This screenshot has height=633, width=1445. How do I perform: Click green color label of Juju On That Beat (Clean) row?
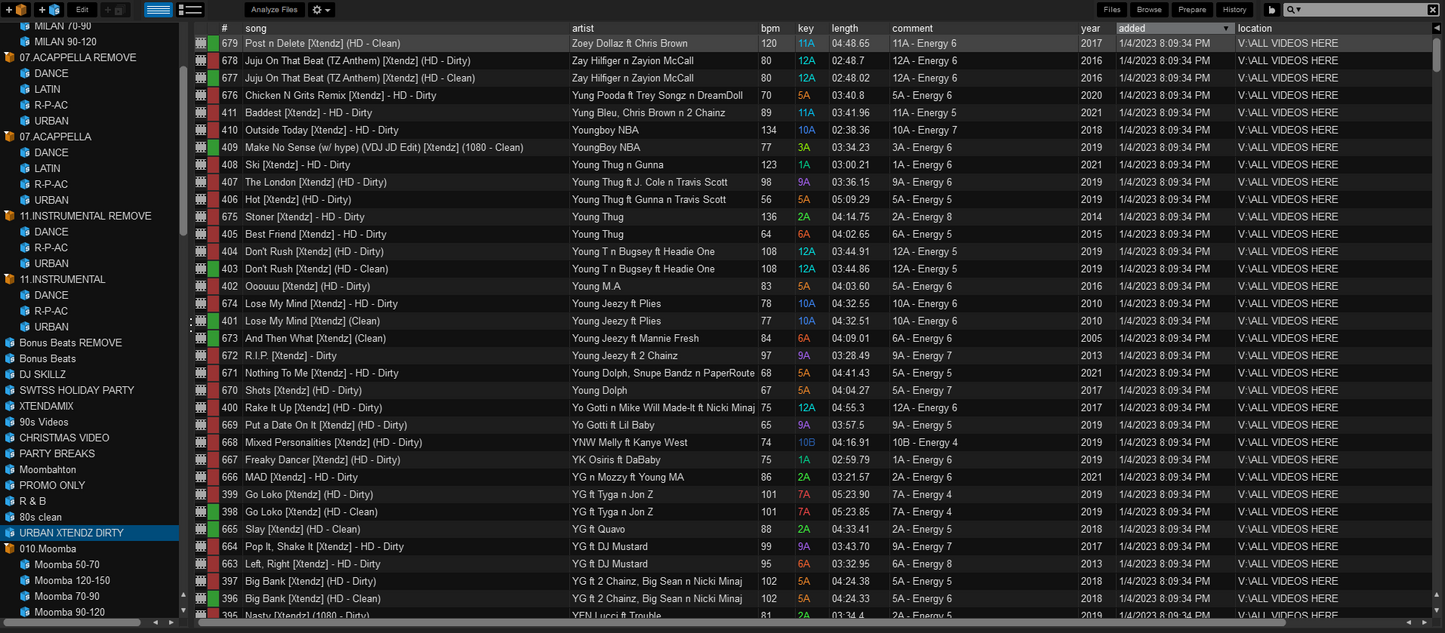[213, 78]
